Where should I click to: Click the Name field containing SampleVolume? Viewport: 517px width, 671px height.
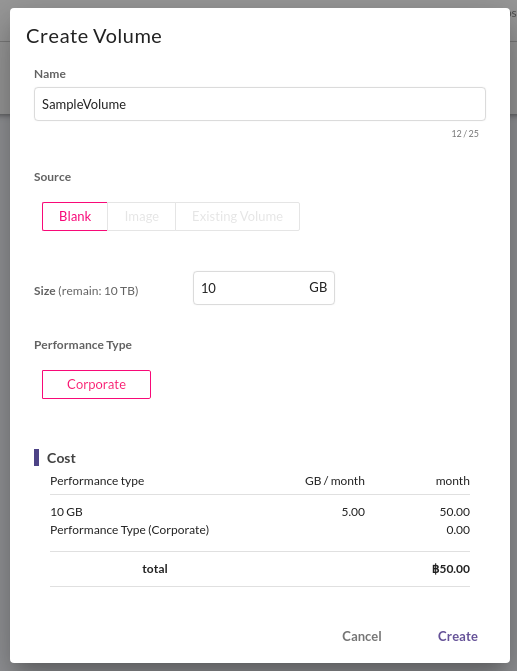pyautogui.click(x=260, y=104)
